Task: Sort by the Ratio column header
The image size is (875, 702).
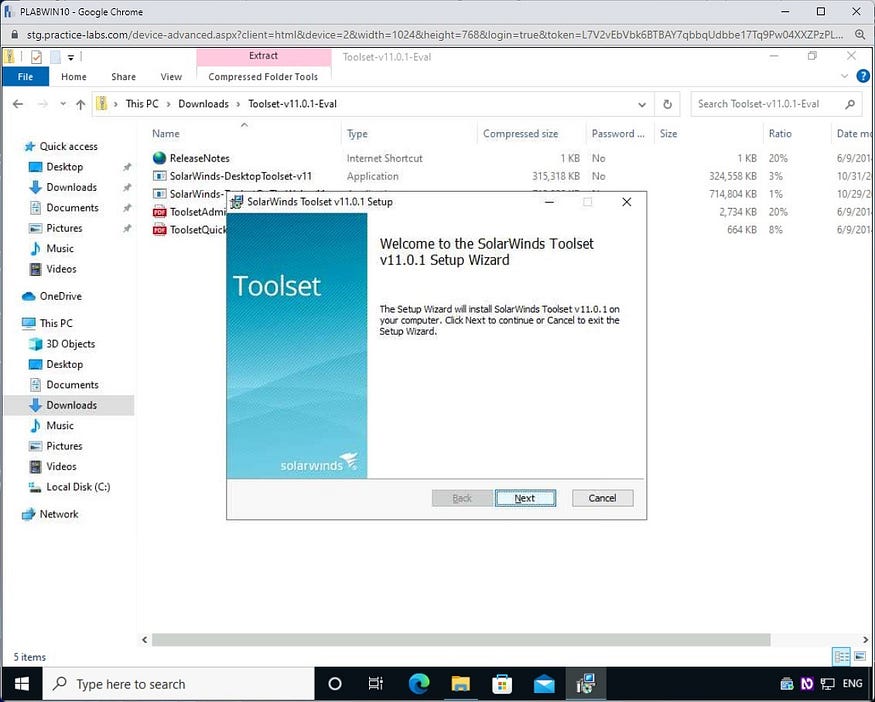Action: click(x=780, y=133)
